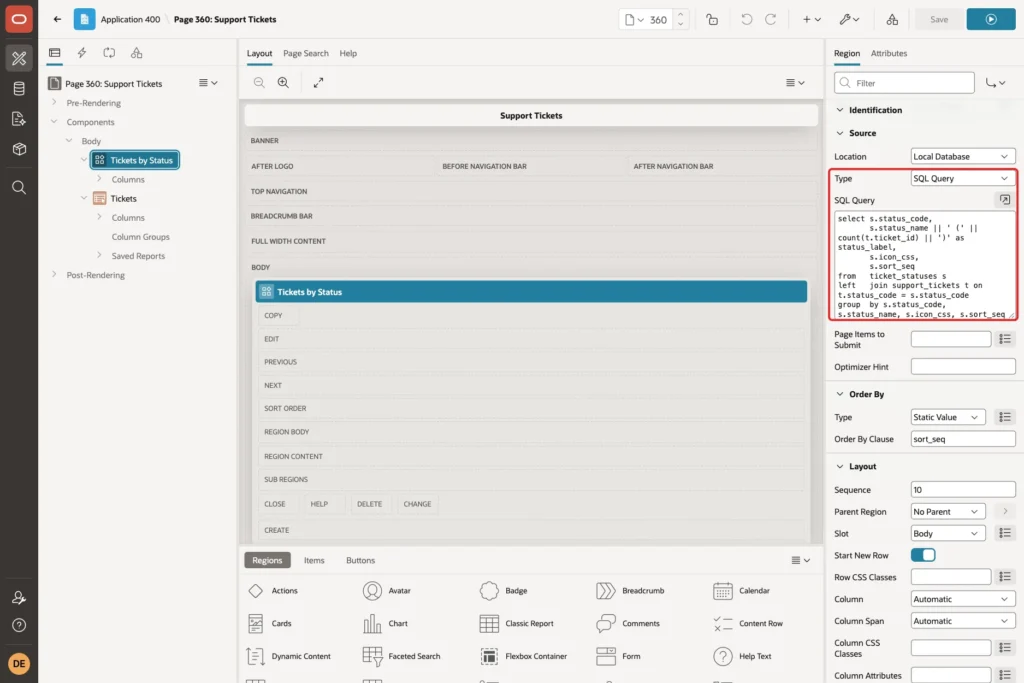Open the Slot dropdown
This screenshot has width=1024, height=683.
[948, 533]
